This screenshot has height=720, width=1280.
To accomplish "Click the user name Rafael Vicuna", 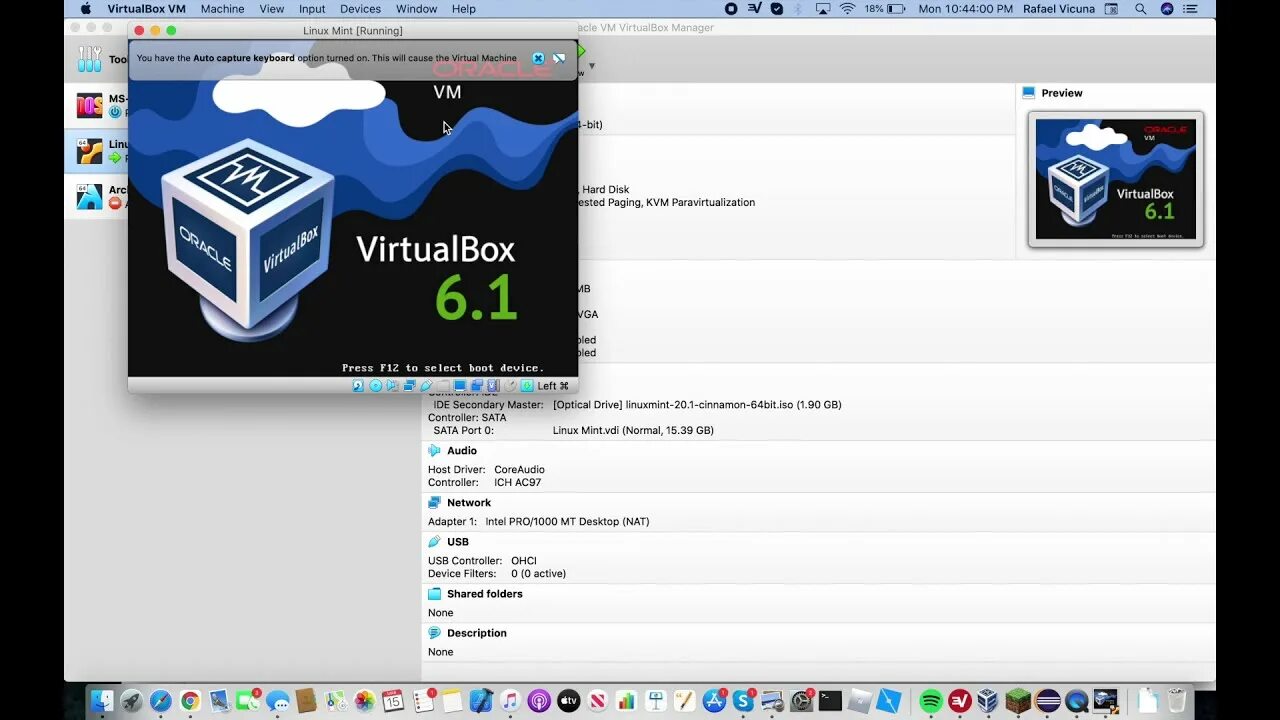I will click(1059, 9).
